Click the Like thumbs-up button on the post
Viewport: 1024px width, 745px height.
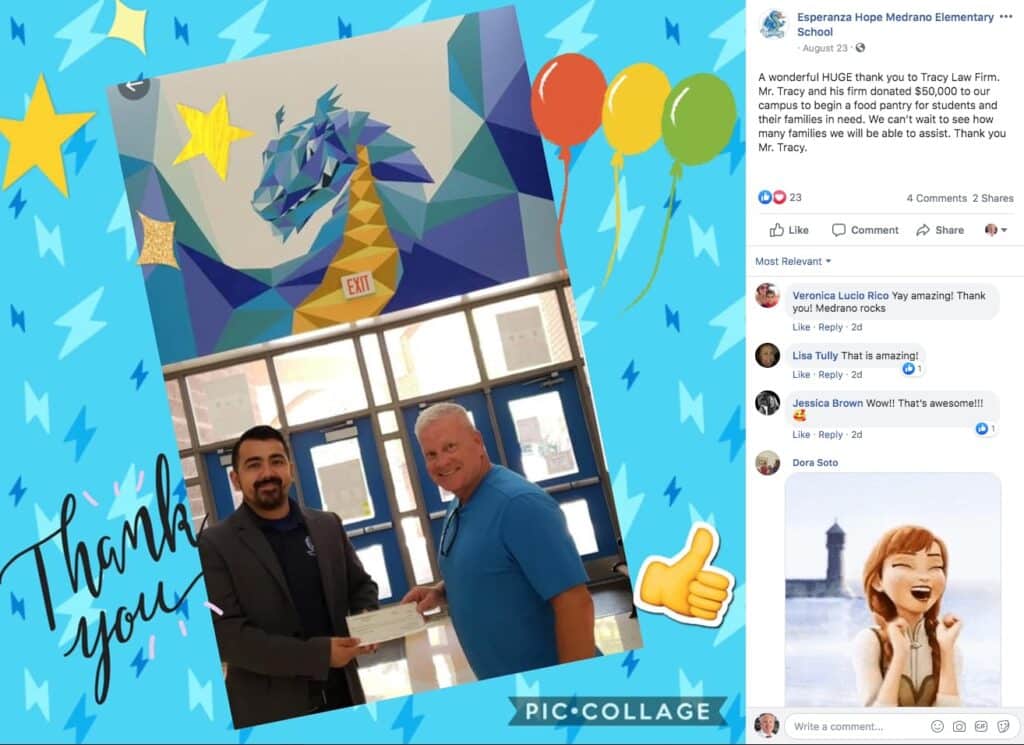789,230
